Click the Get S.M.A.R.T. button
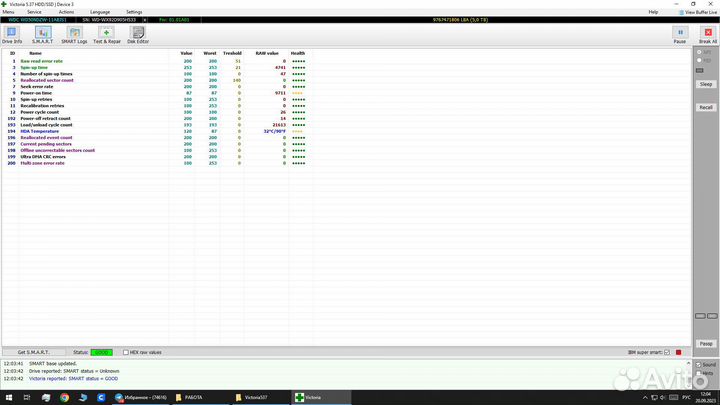 click(x=35, y=352)
